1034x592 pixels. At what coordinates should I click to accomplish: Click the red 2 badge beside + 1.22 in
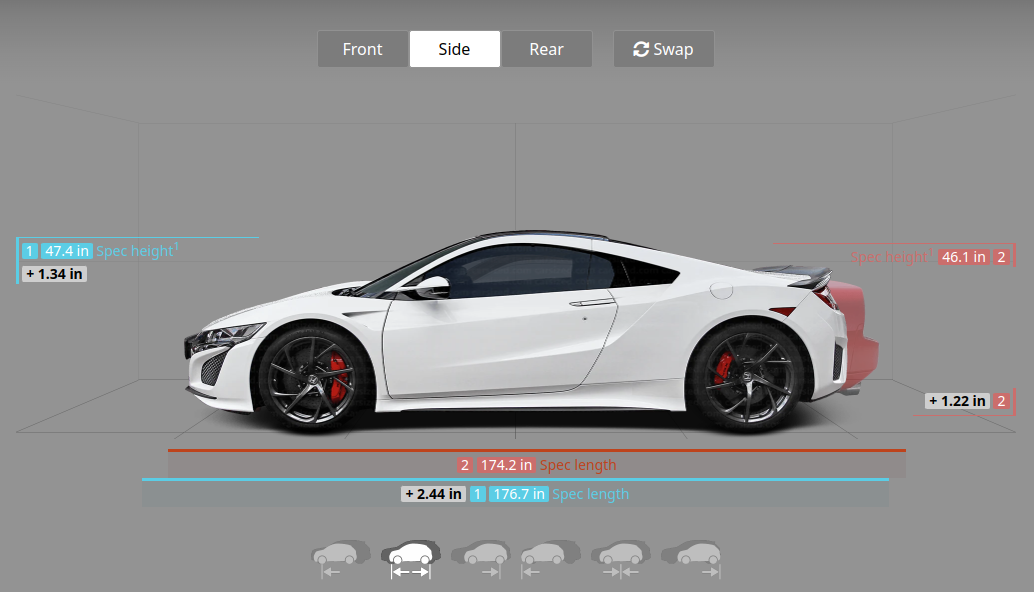pyautogui.click(x=1001, y=401)
